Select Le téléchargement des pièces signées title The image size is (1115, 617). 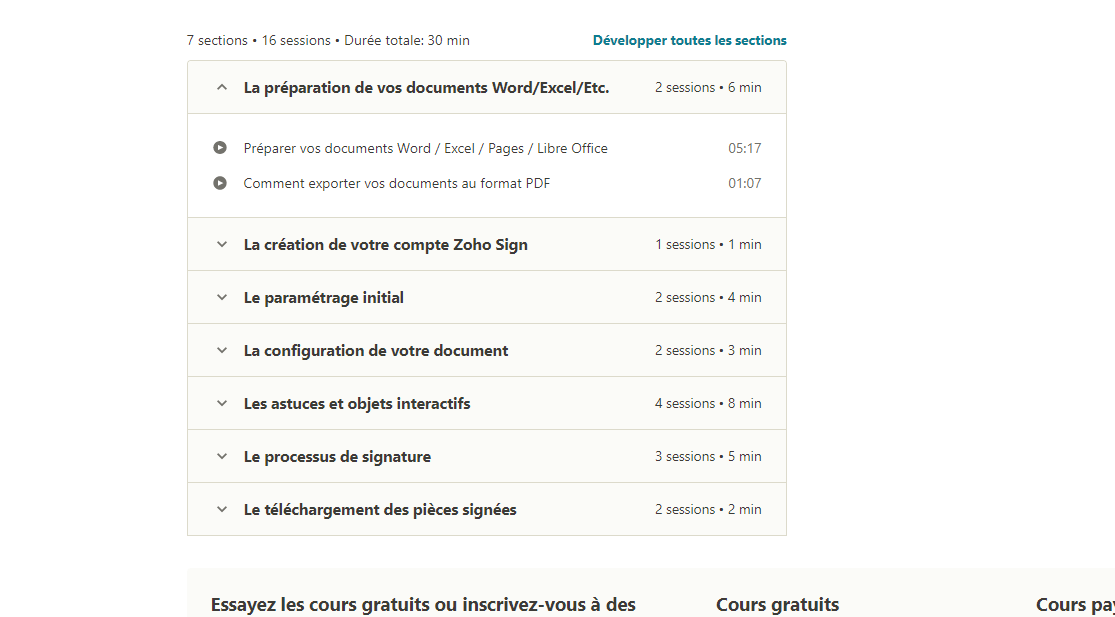click(x=379, y=510)
